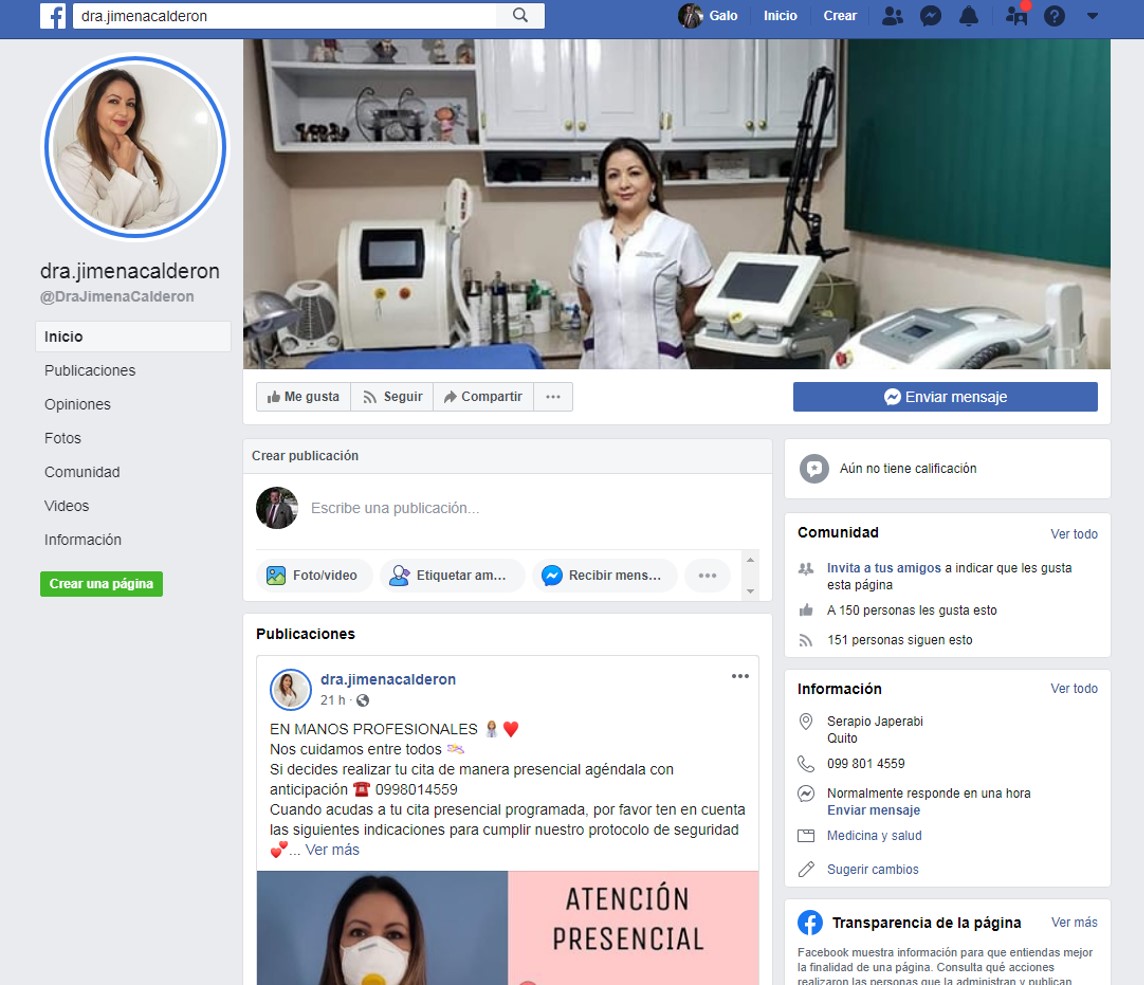1144x985 pixels.
Task: Click 151 personas siguen esto
Action: click(900, 641)
